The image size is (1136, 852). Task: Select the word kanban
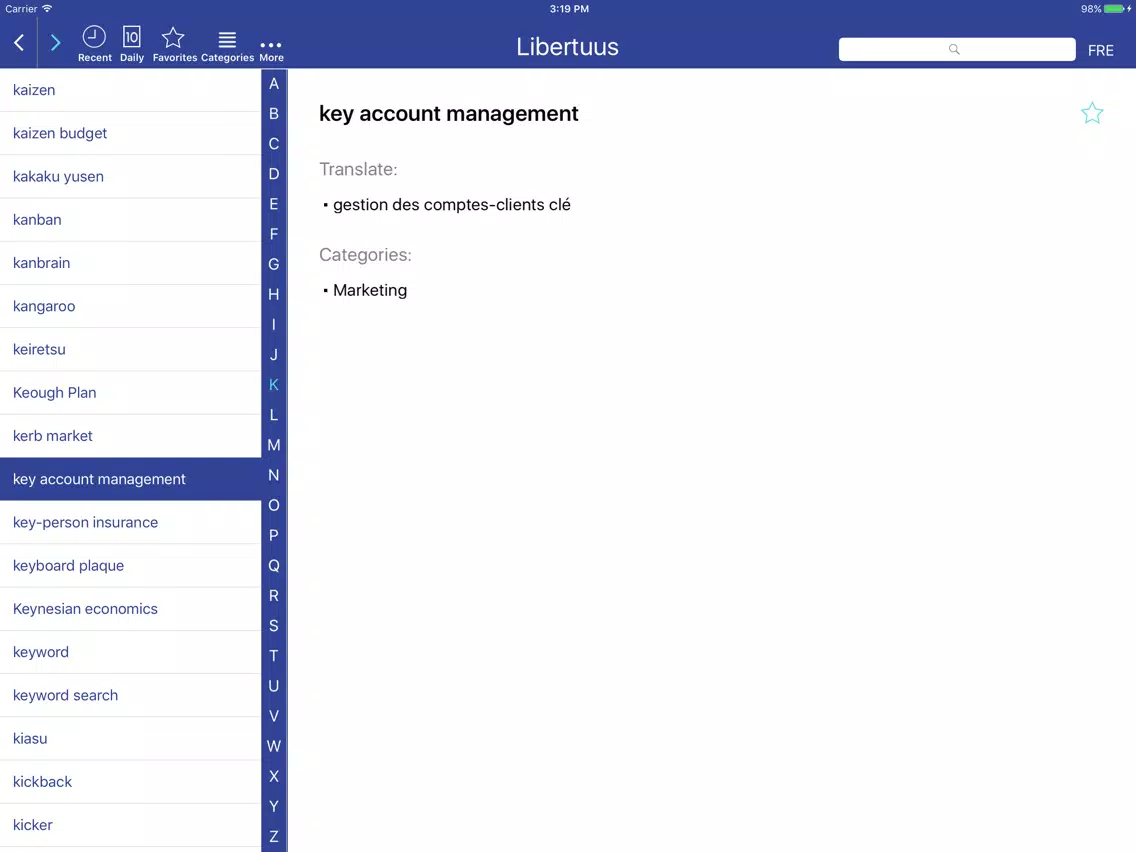coord(130,220)
